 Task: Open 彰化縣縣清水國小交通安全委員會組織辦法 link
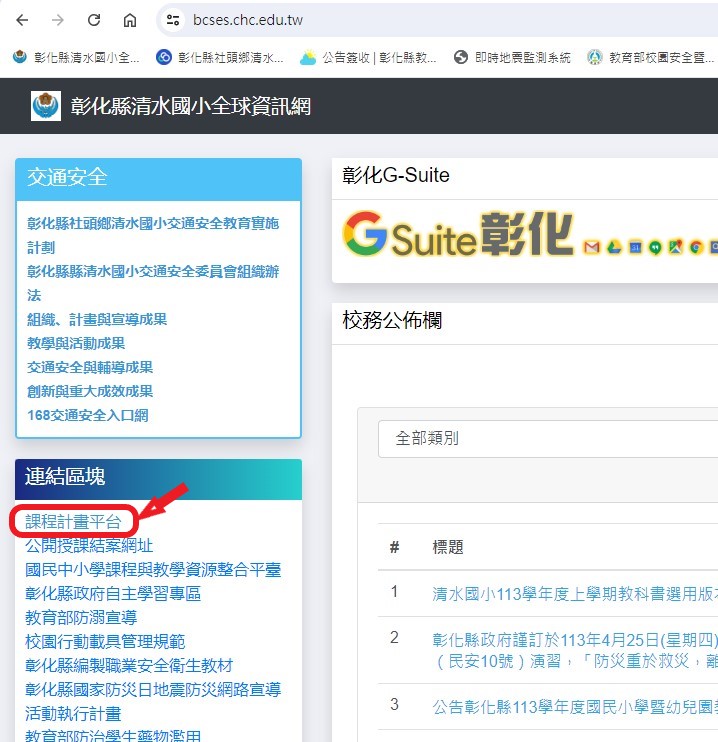pos(153,283)
